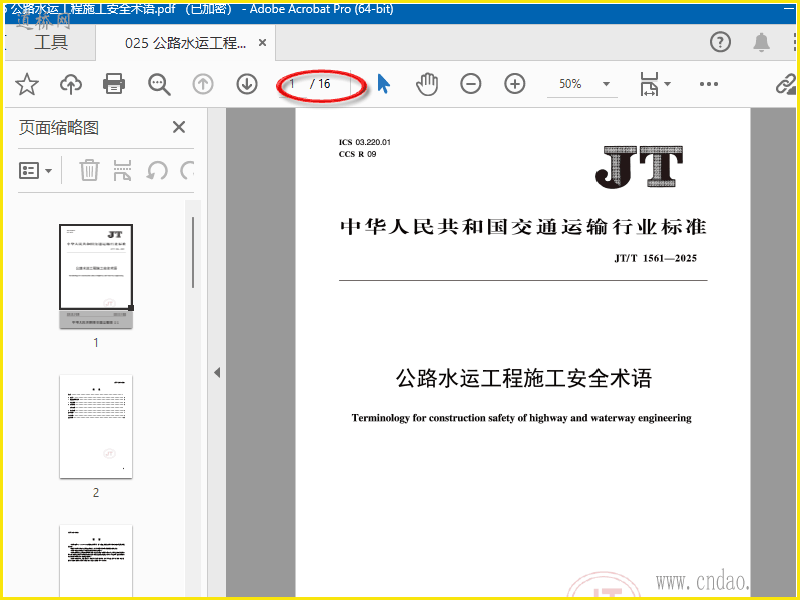Click the page thumbnail print/extract icon
The height and width of the screenshot is (600, 800).
click(x=122, y=170)
